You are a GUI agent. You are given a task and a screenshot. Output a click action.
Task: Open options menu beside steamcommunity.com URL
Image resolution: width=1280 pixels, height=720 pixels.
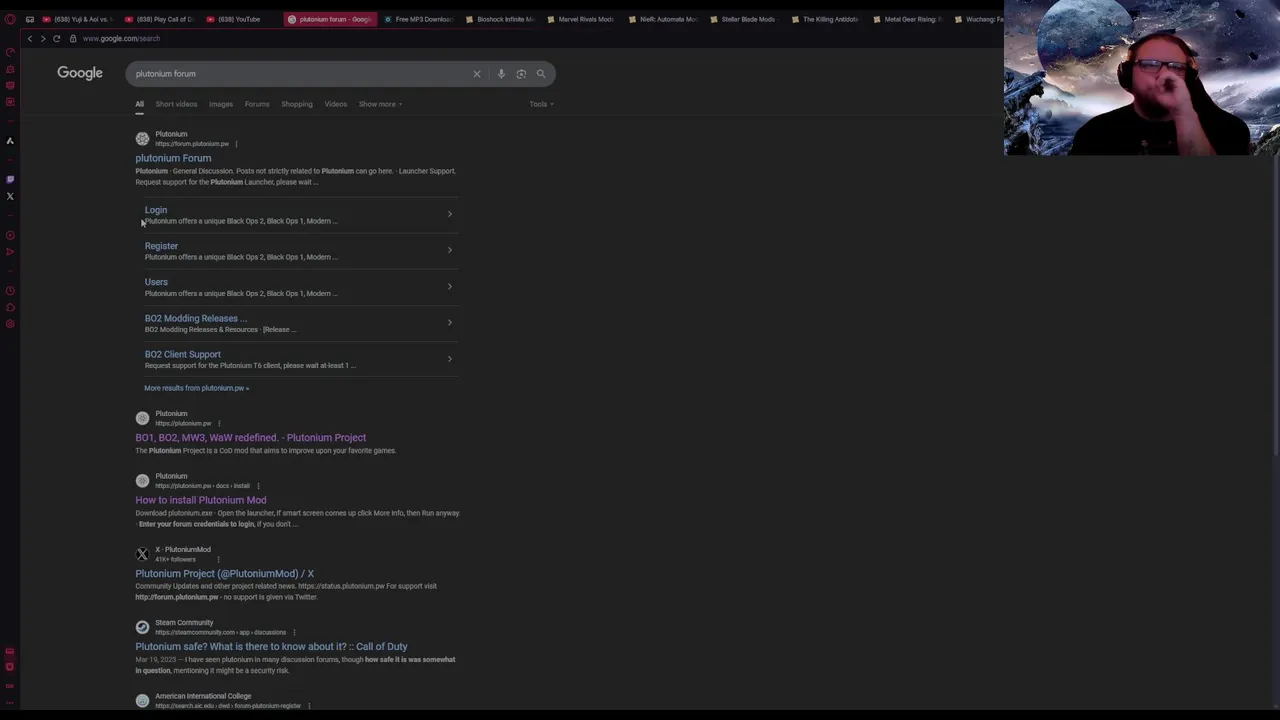coord(294,632)
